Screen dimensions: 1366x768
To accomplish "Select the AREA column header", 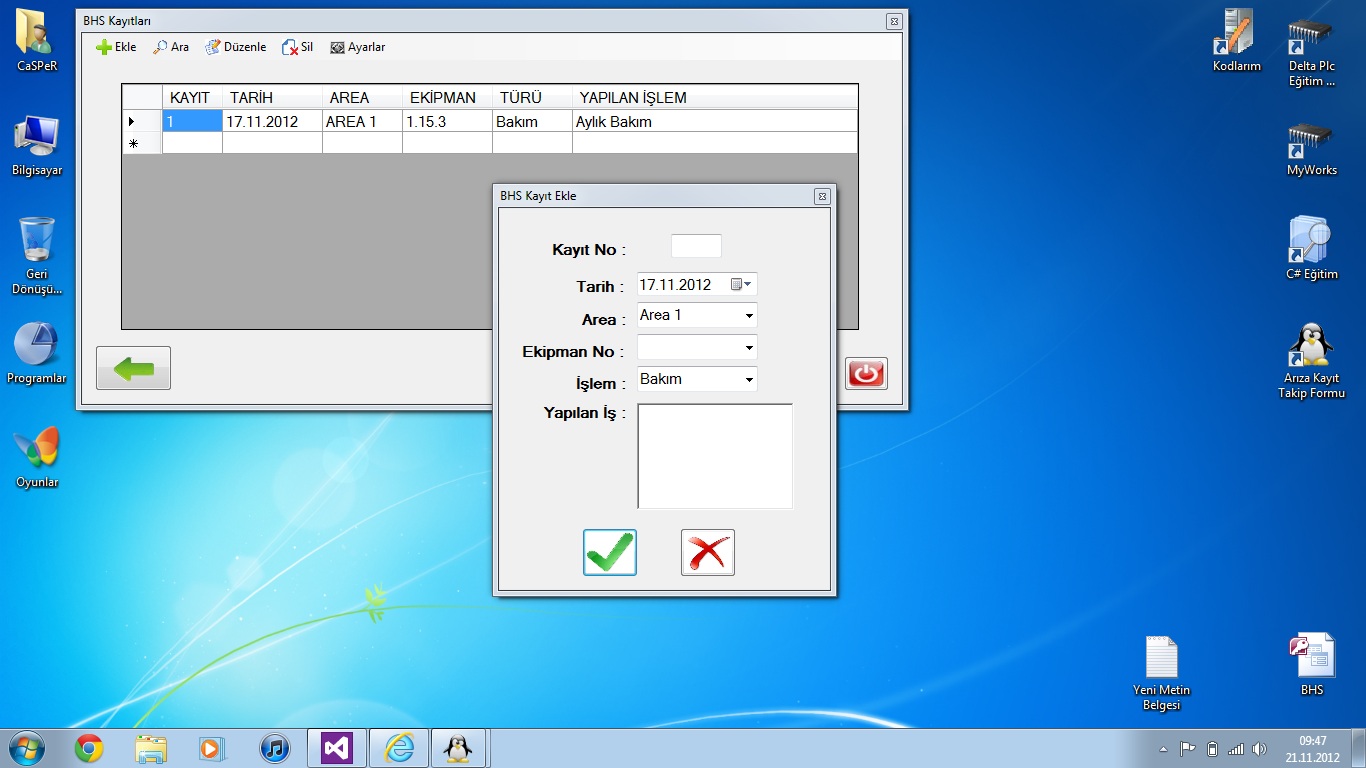I will (362, 97).
